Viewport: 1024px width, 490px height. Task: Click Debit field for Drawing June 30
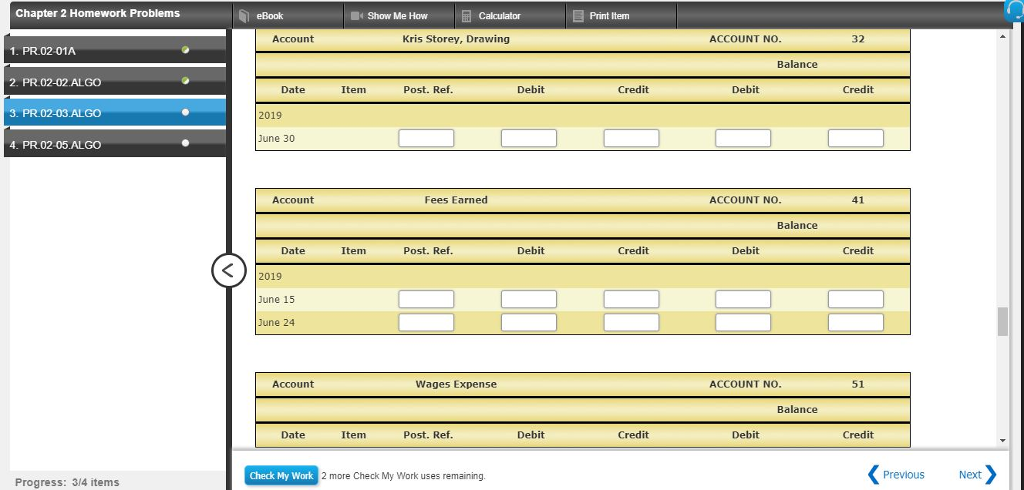point(529,138)
